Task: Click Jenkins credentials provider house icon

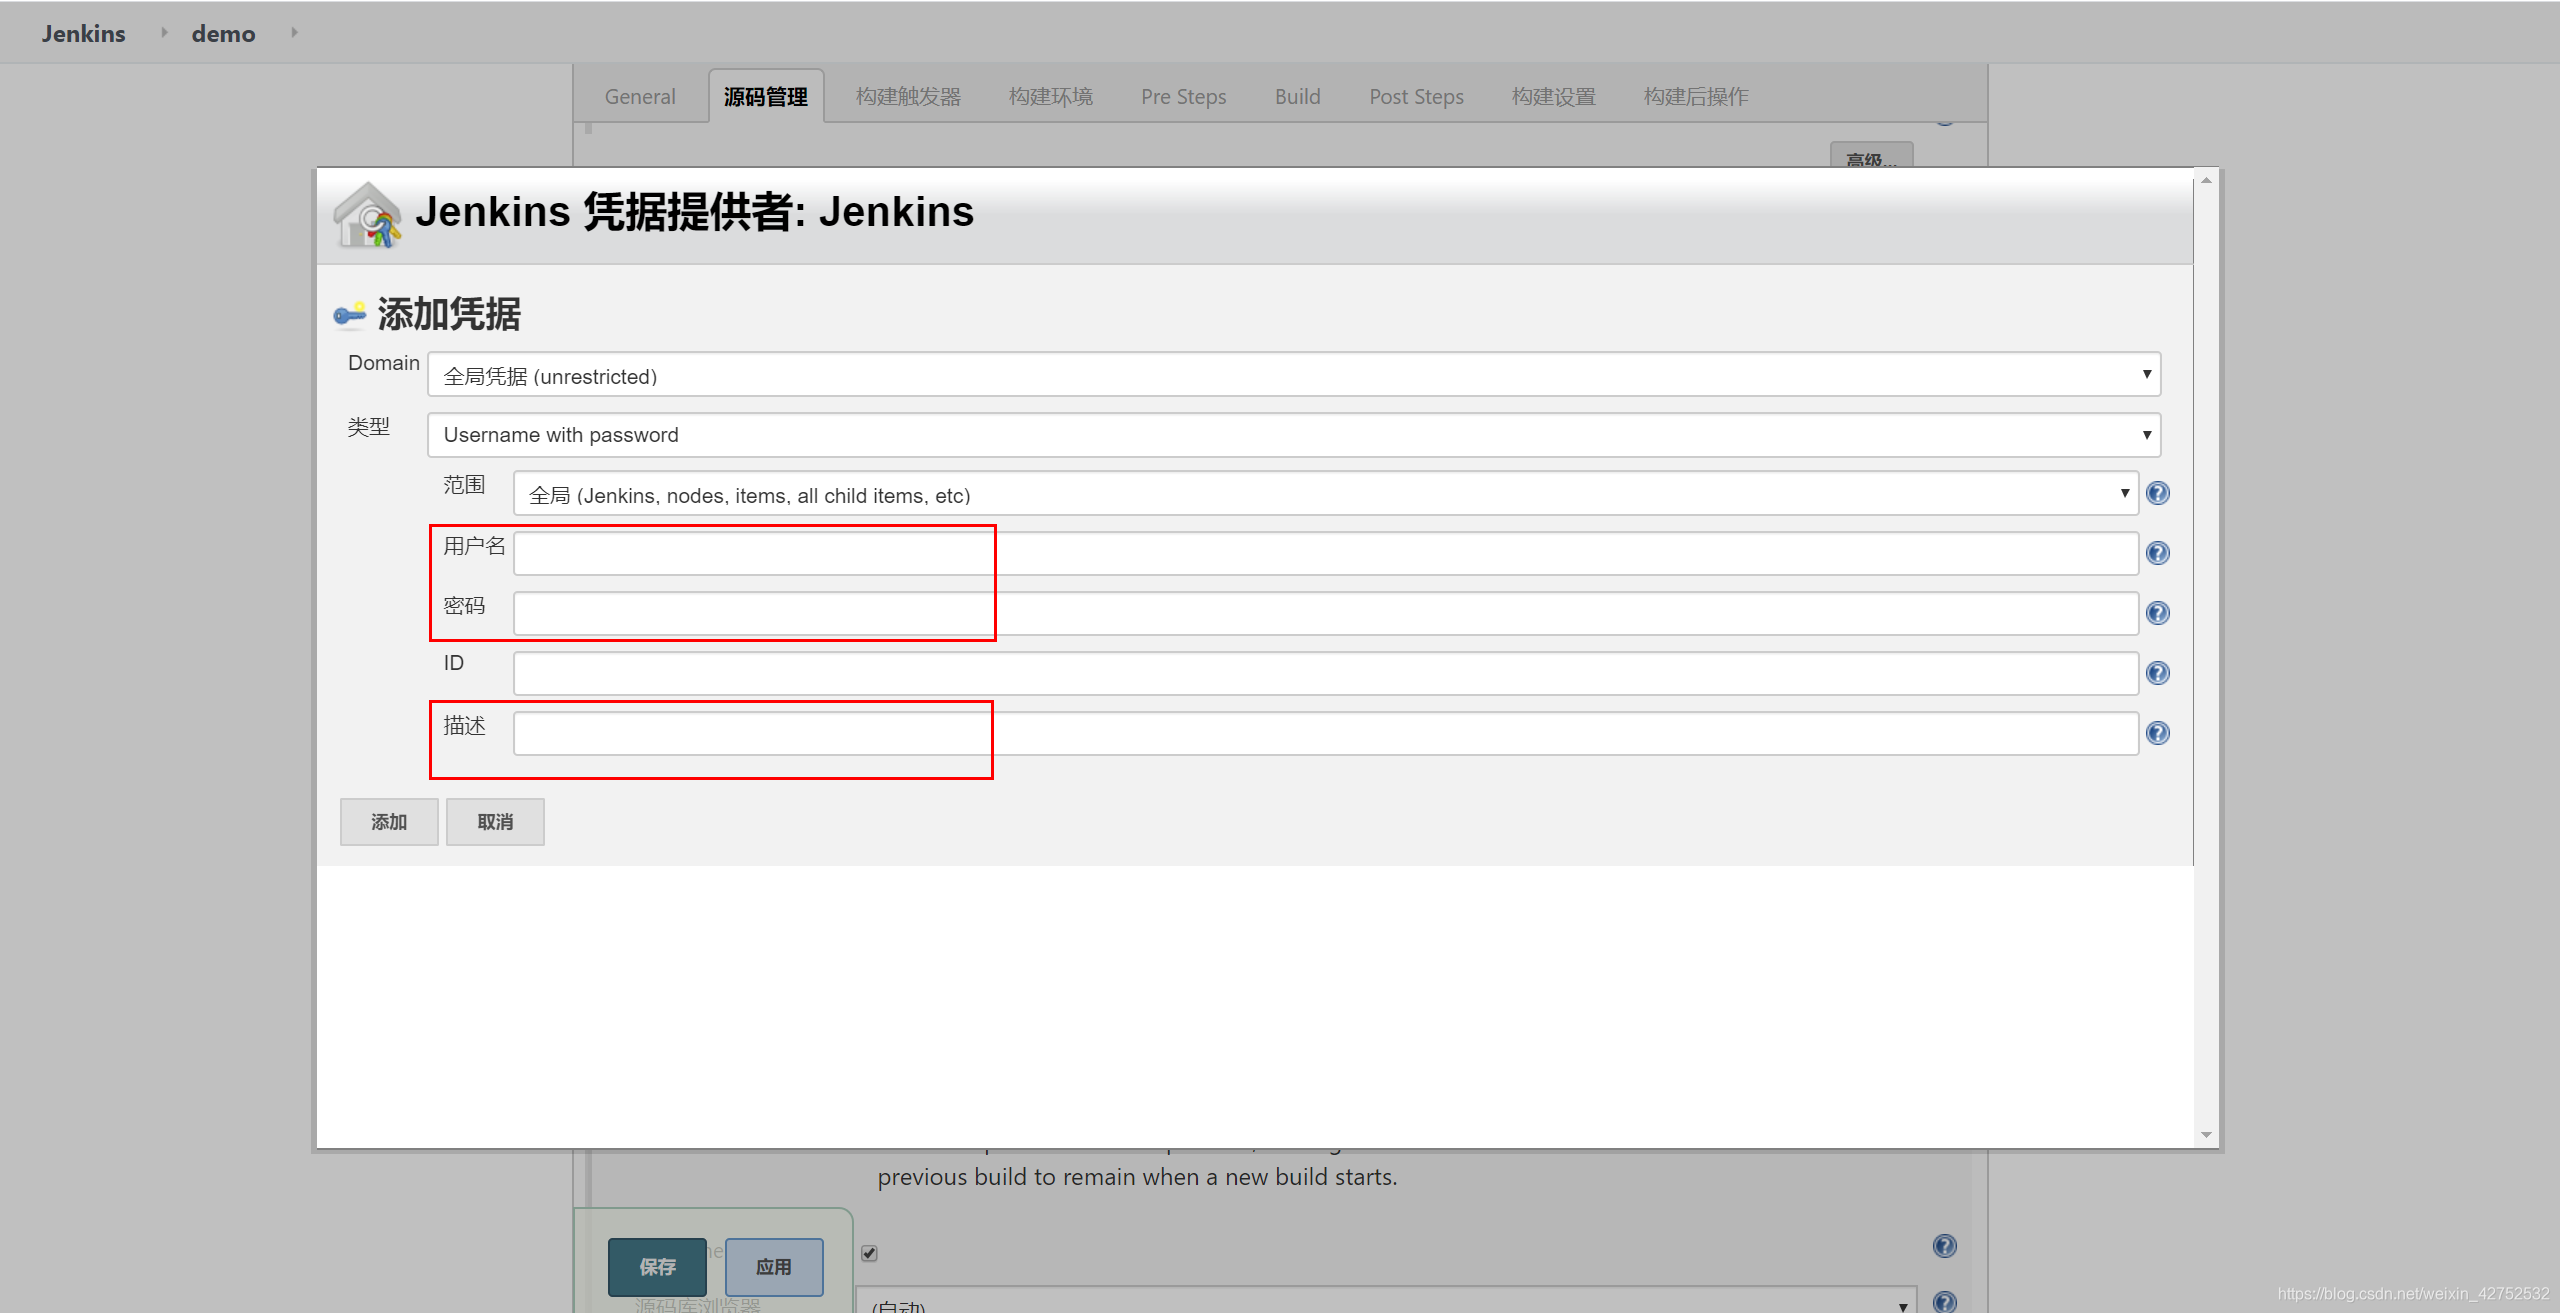Action: click(367, 214)
